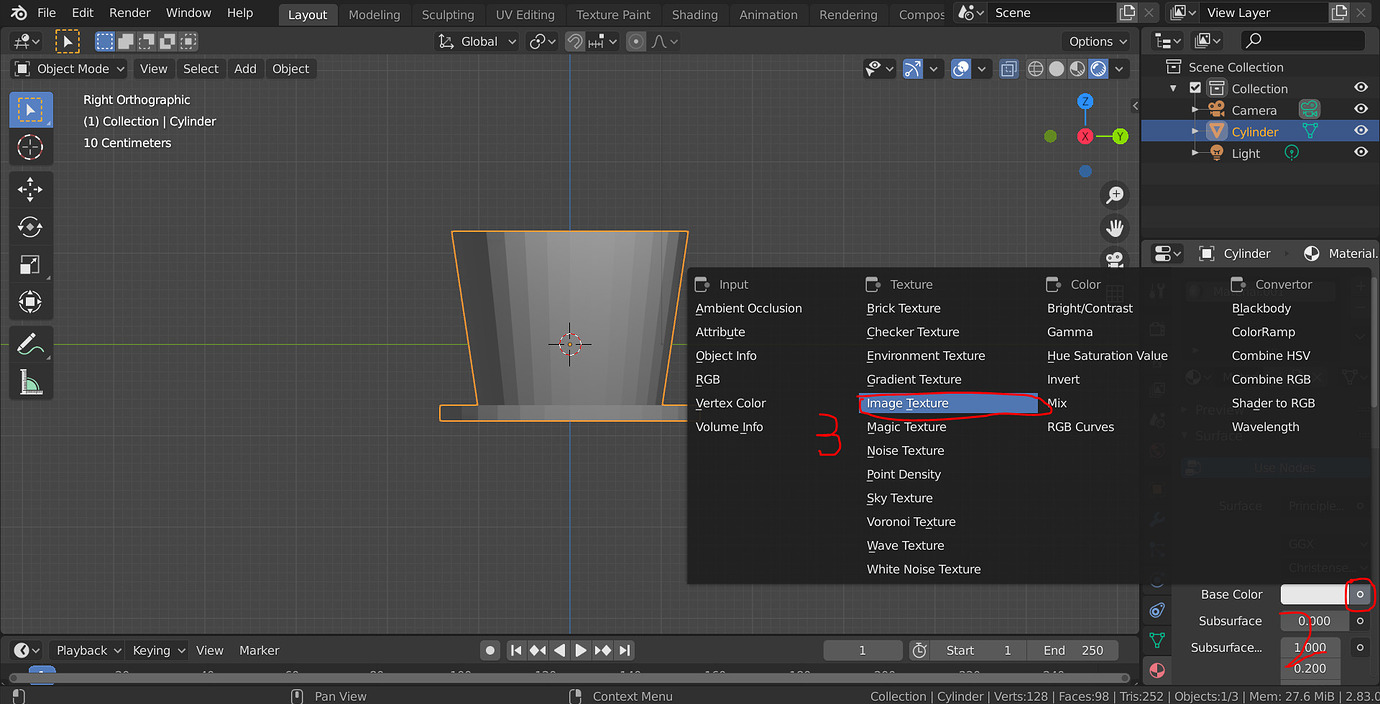Switch to Rendered viewport shading
The image size is (1380, 704).
point(1097,68)
